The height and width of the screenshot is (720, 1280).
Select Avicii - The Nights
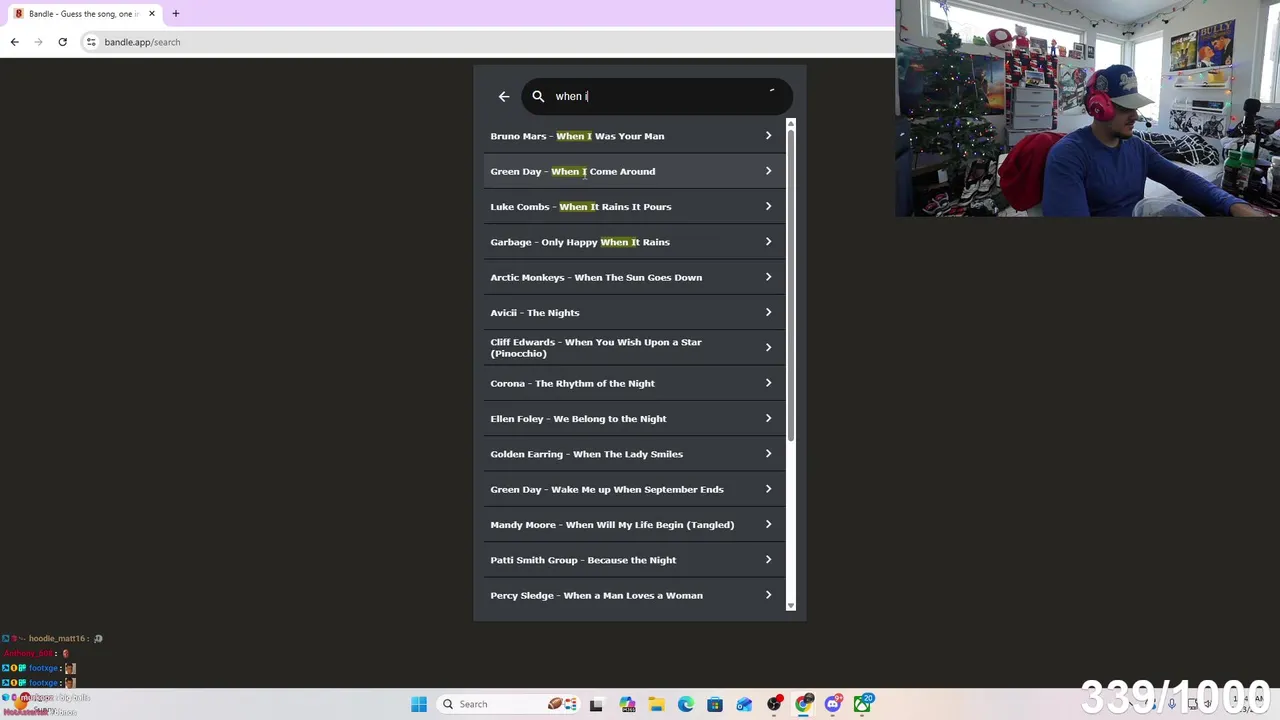(x=635, y=312)
